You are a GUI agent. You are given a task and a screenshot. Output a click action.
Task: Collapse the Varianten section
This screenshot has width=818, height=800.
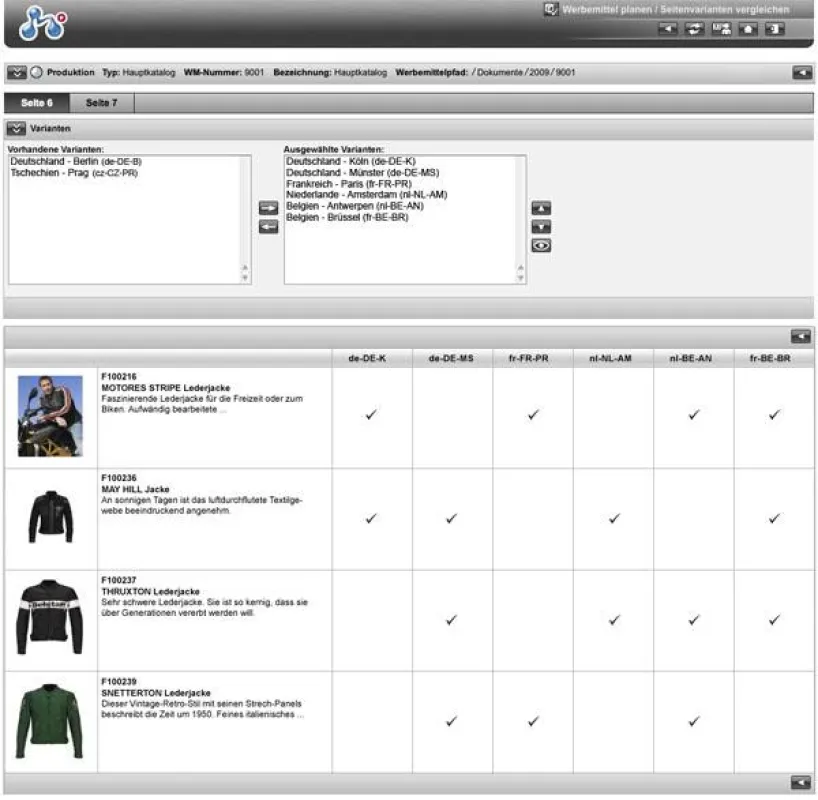tap(16, 128)
